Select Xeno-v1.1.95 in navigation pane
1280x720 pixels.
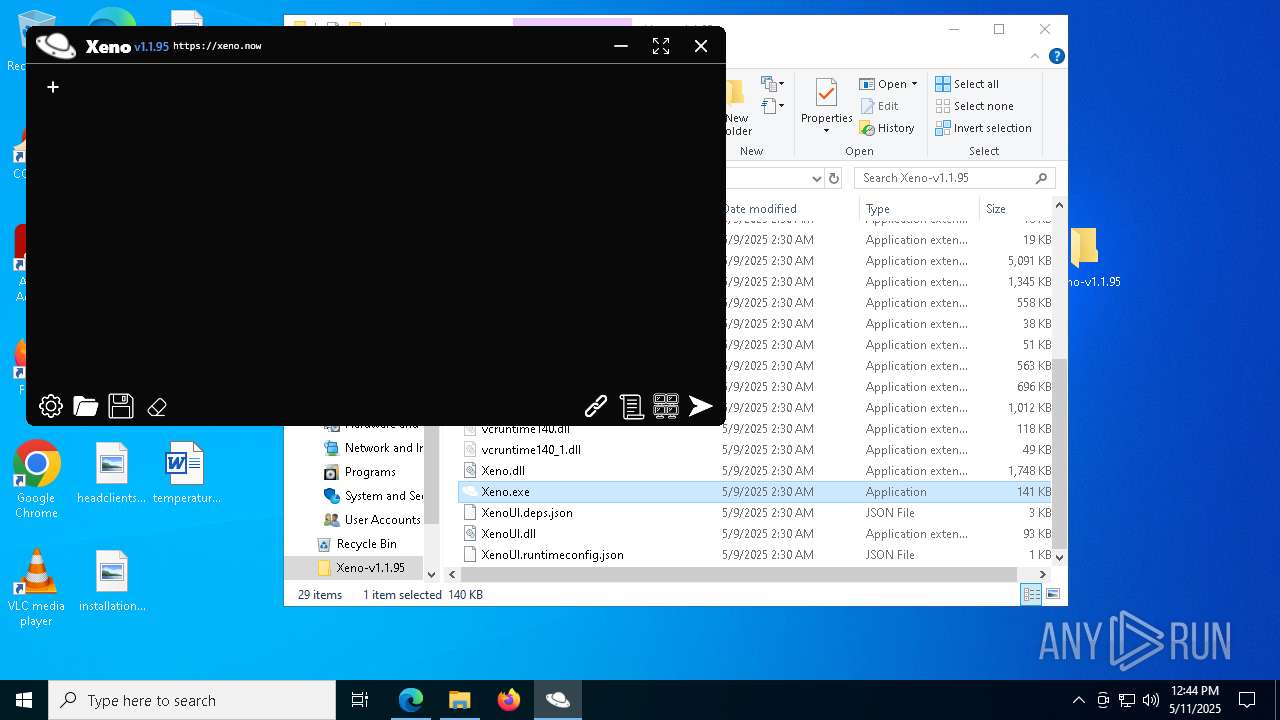pyautogui.click(x=370, y=568)
